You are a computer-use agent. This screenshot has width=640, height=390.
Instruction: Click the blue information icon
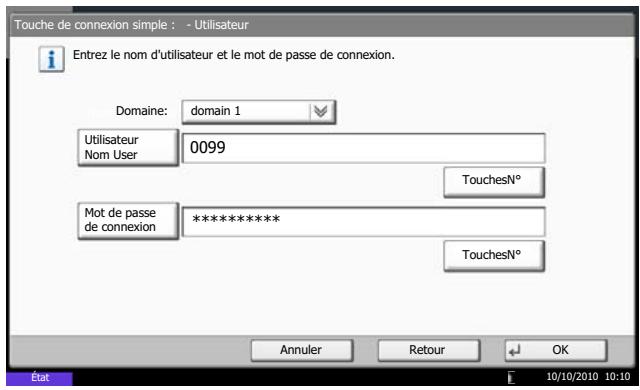point(51,60)
